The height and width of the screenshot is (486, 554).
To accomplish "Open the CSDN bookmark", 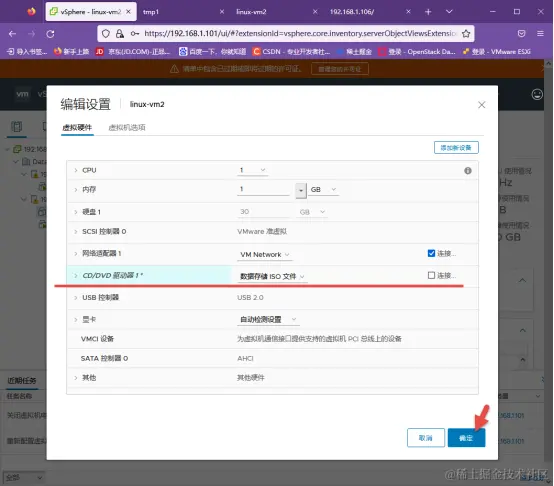I will [x=291, y=52].
